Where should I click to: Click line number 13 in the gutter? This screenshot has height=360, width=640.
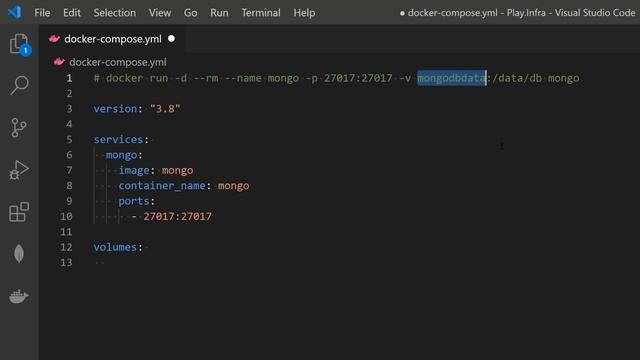coord(66,262)
